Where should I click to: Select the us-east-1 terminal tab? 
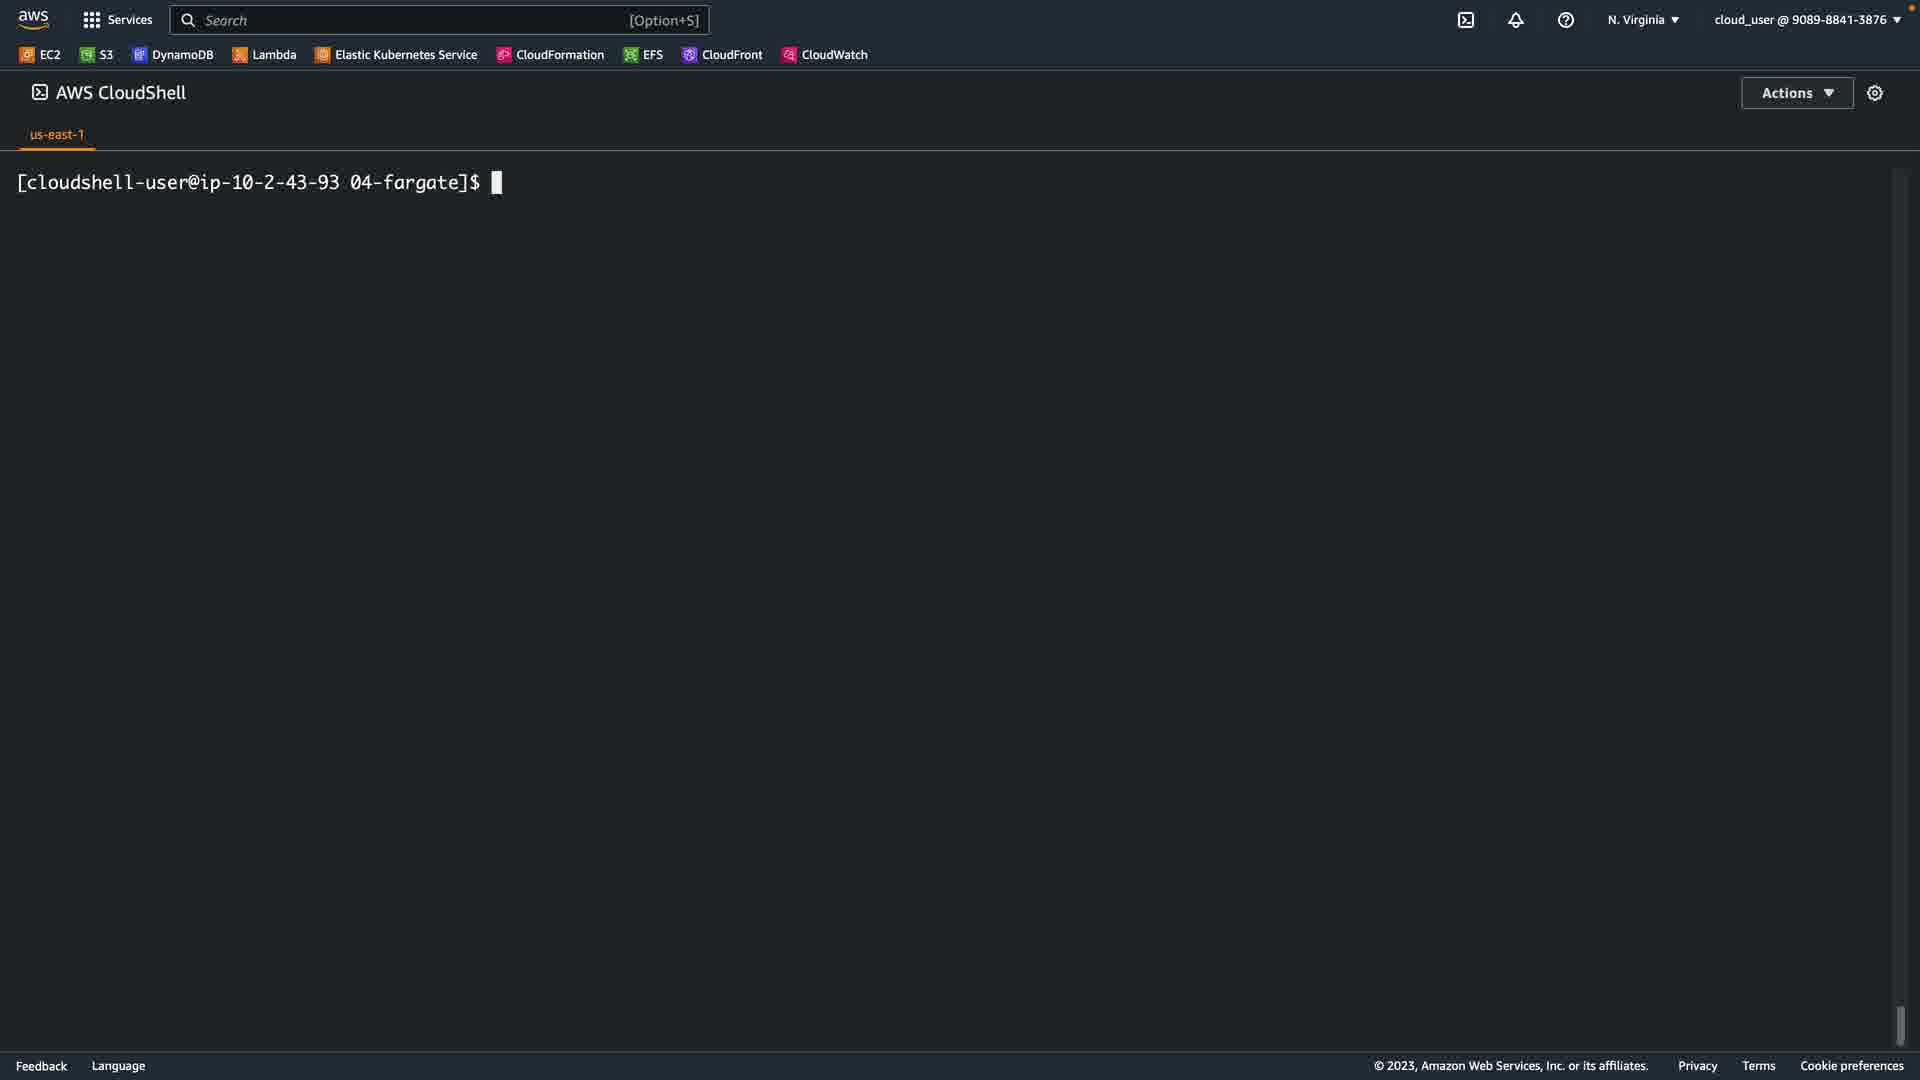click(x=57, y=134)
